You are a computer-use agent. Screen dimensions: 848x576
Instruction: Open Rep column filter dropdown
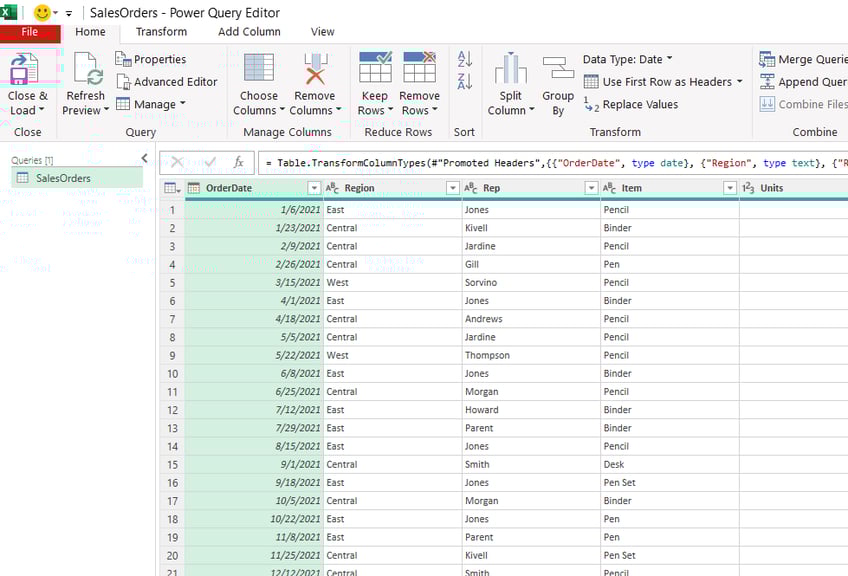(x=591, y=188)
